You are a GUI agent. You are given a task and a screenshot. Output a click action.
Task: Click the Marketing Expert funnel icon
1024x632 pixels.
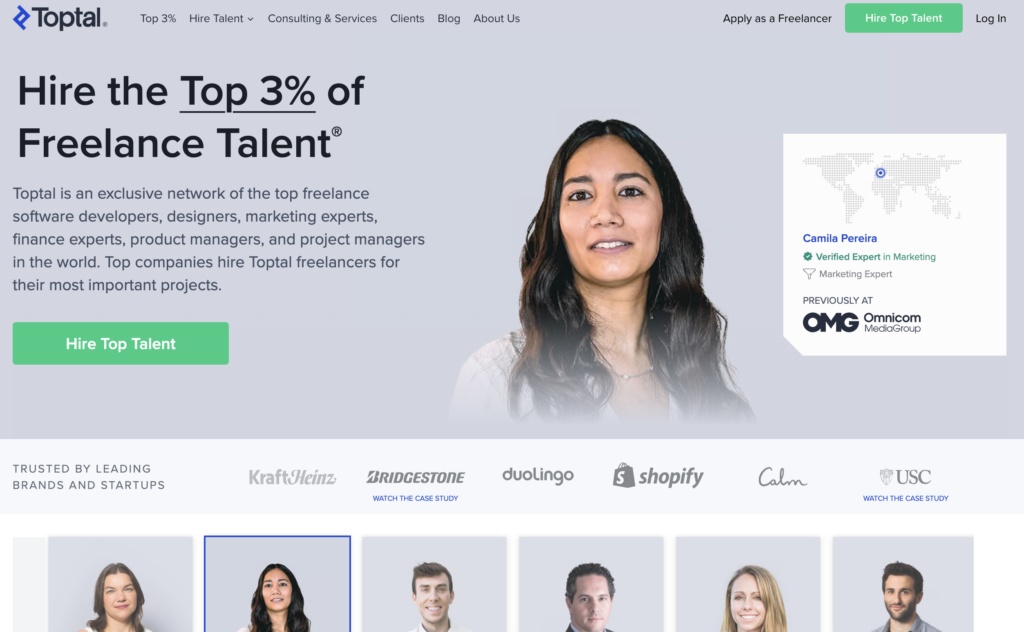(808, 274)
